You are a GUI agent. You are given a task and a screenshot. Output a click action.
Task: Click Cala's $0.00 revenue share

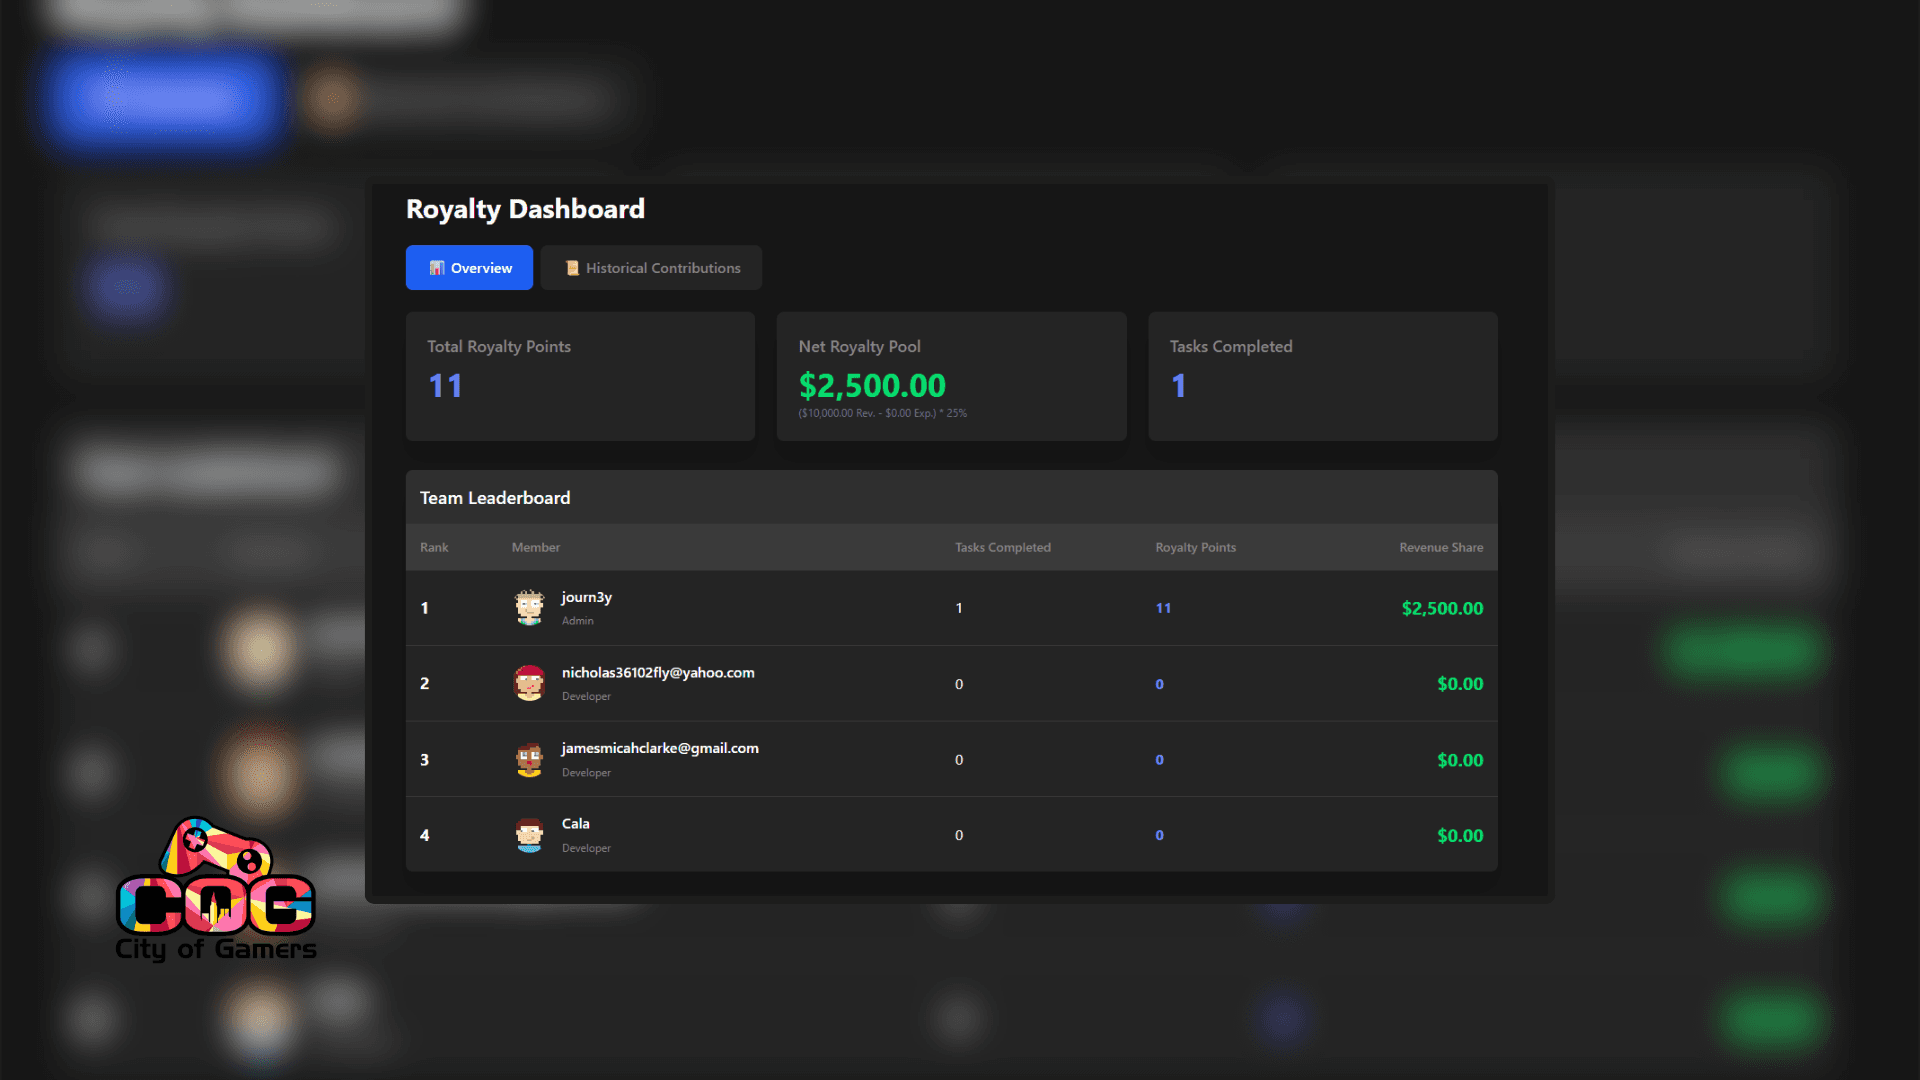click(x=1459, y=835)
